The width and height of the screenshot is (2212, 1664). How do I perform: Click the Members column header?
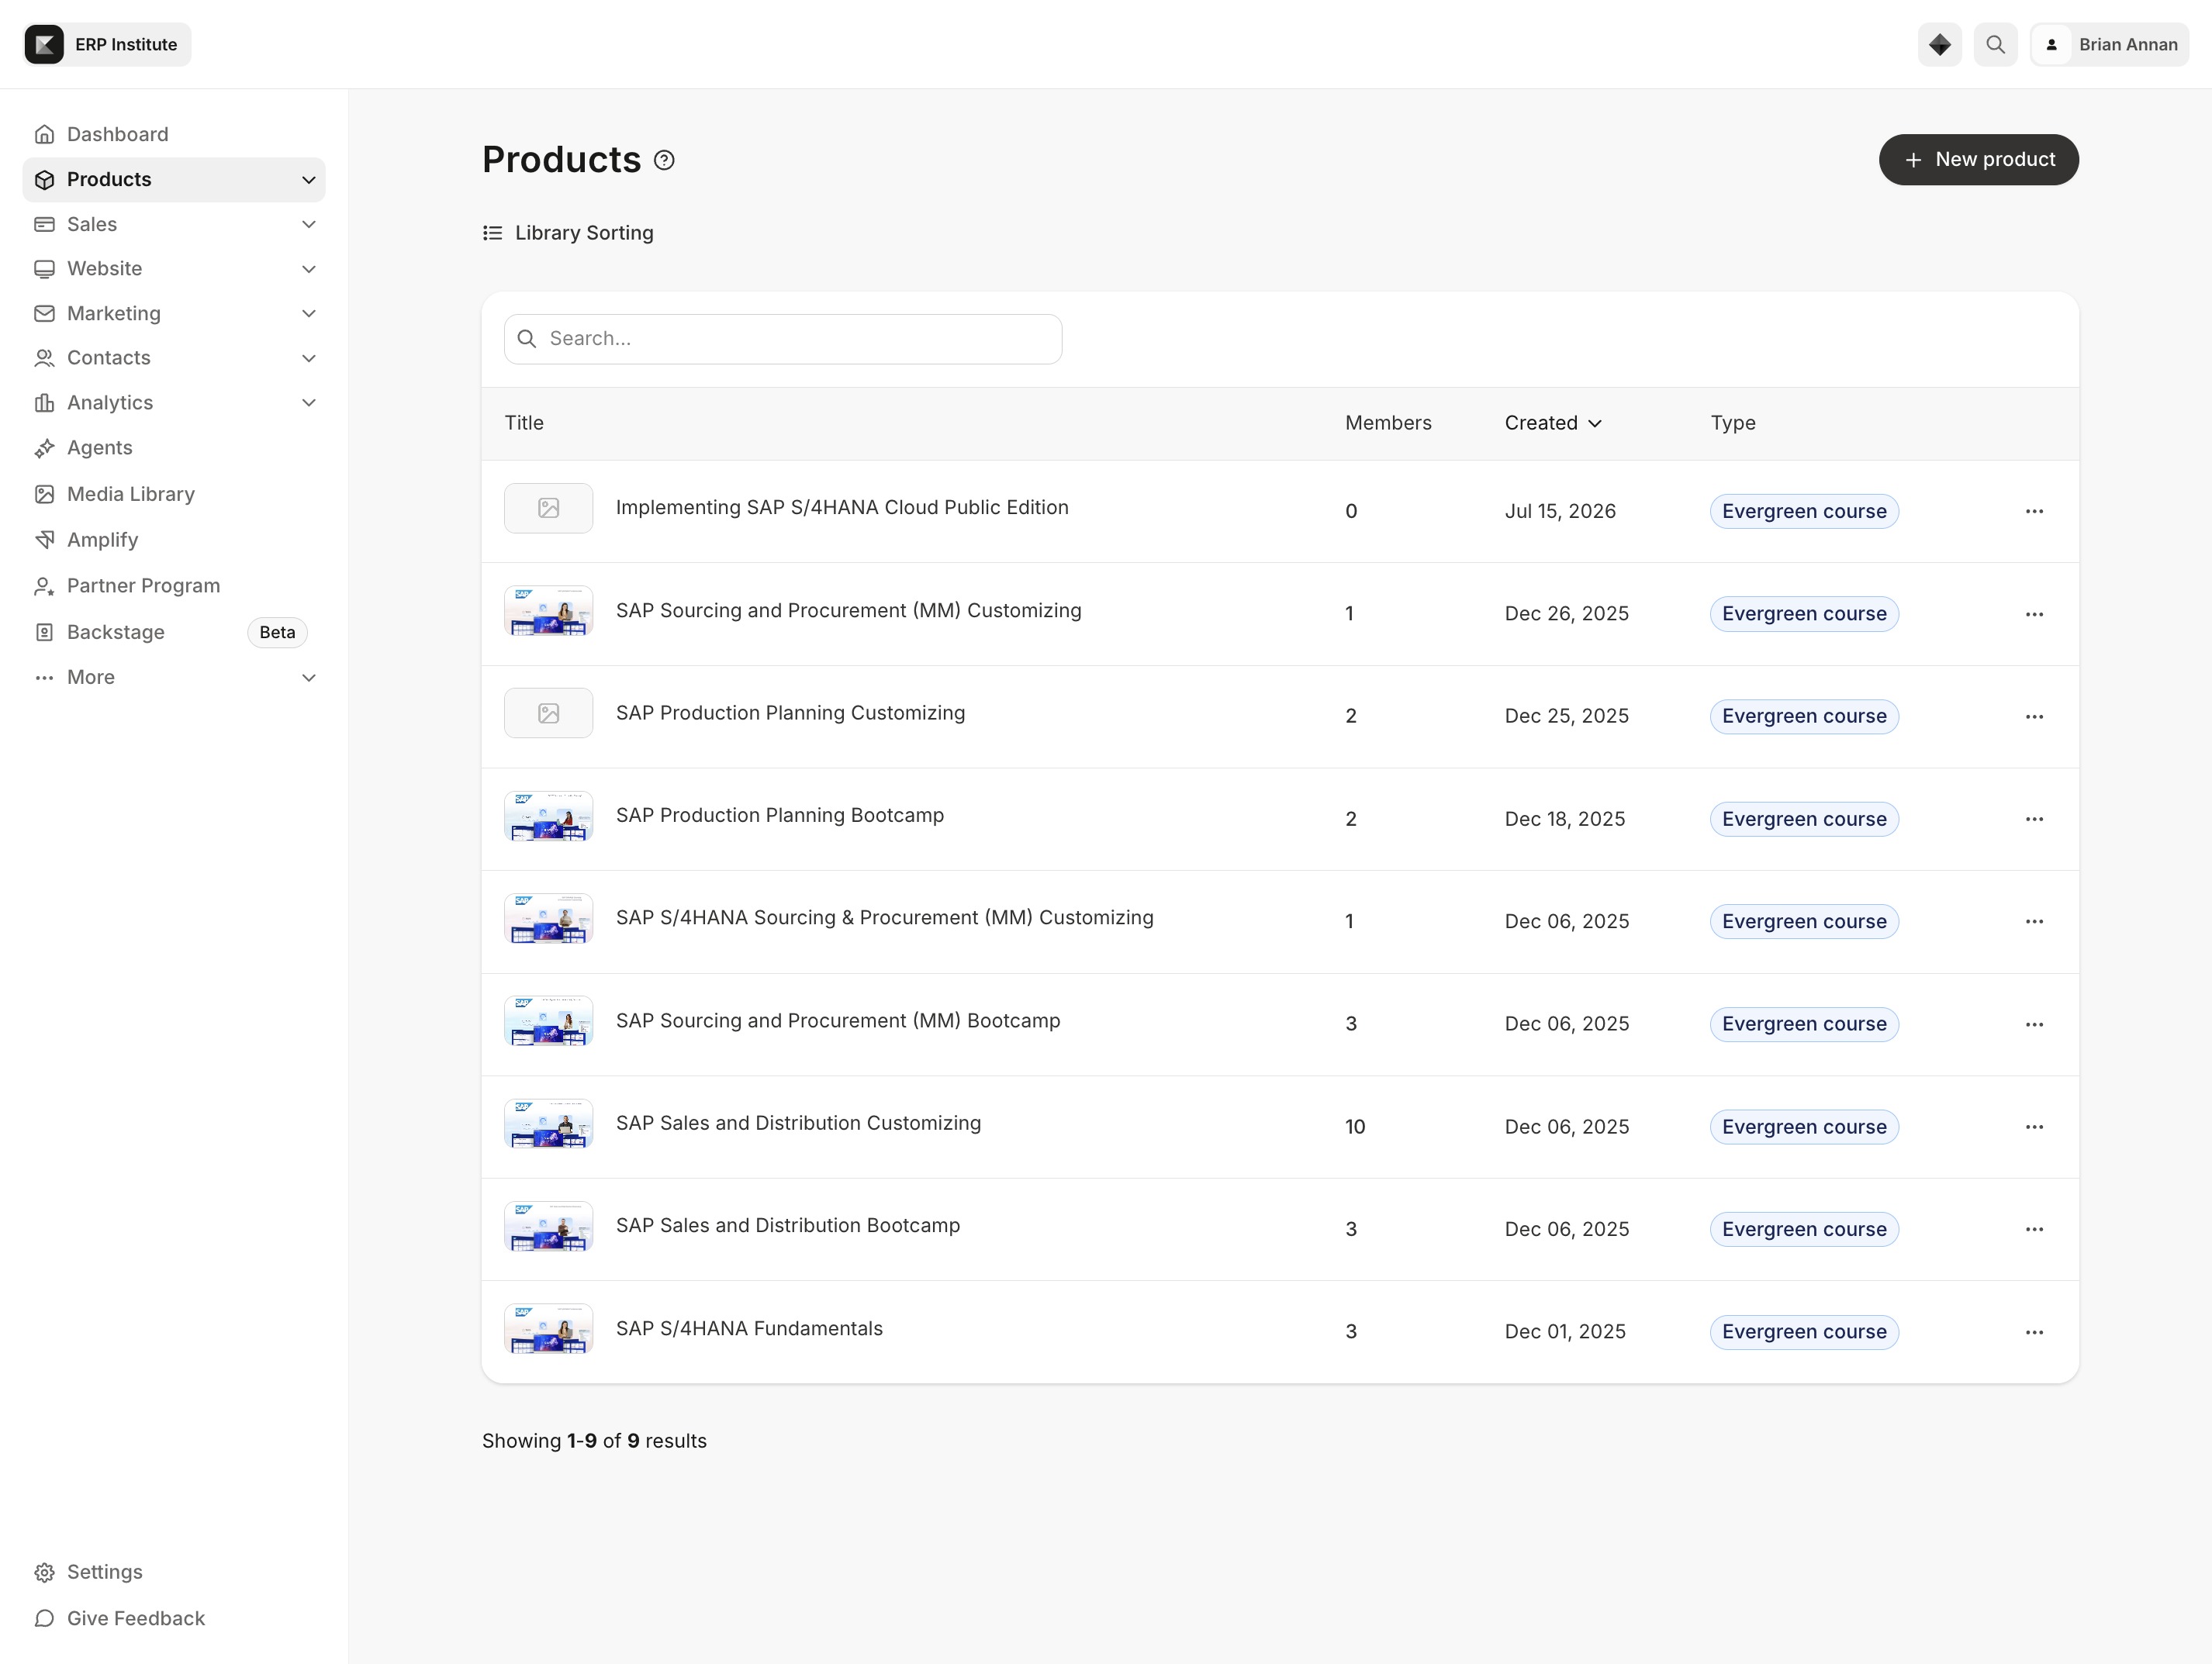1388,423
